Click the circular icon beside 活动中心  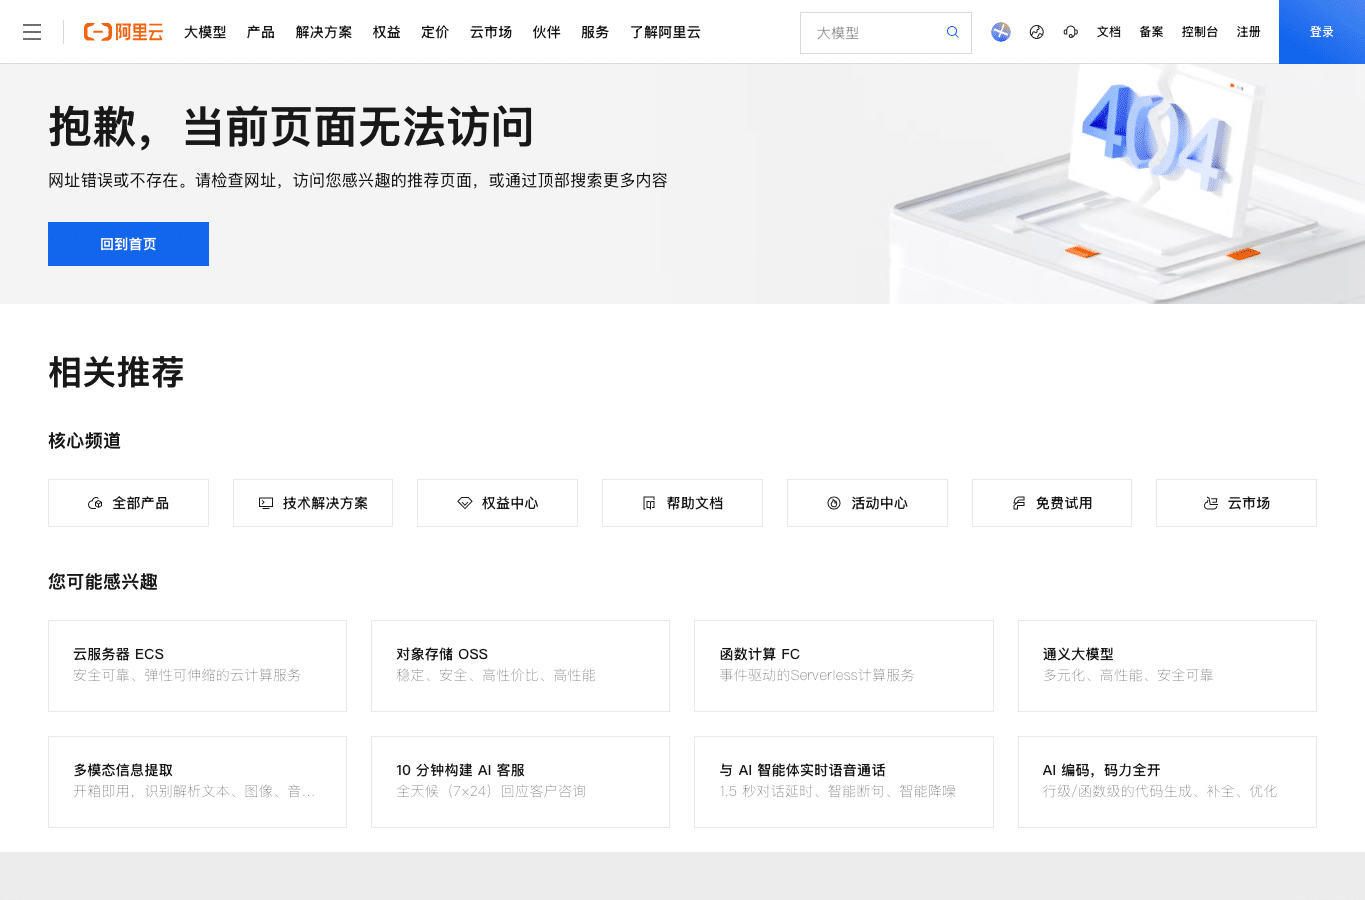(834, 503)
